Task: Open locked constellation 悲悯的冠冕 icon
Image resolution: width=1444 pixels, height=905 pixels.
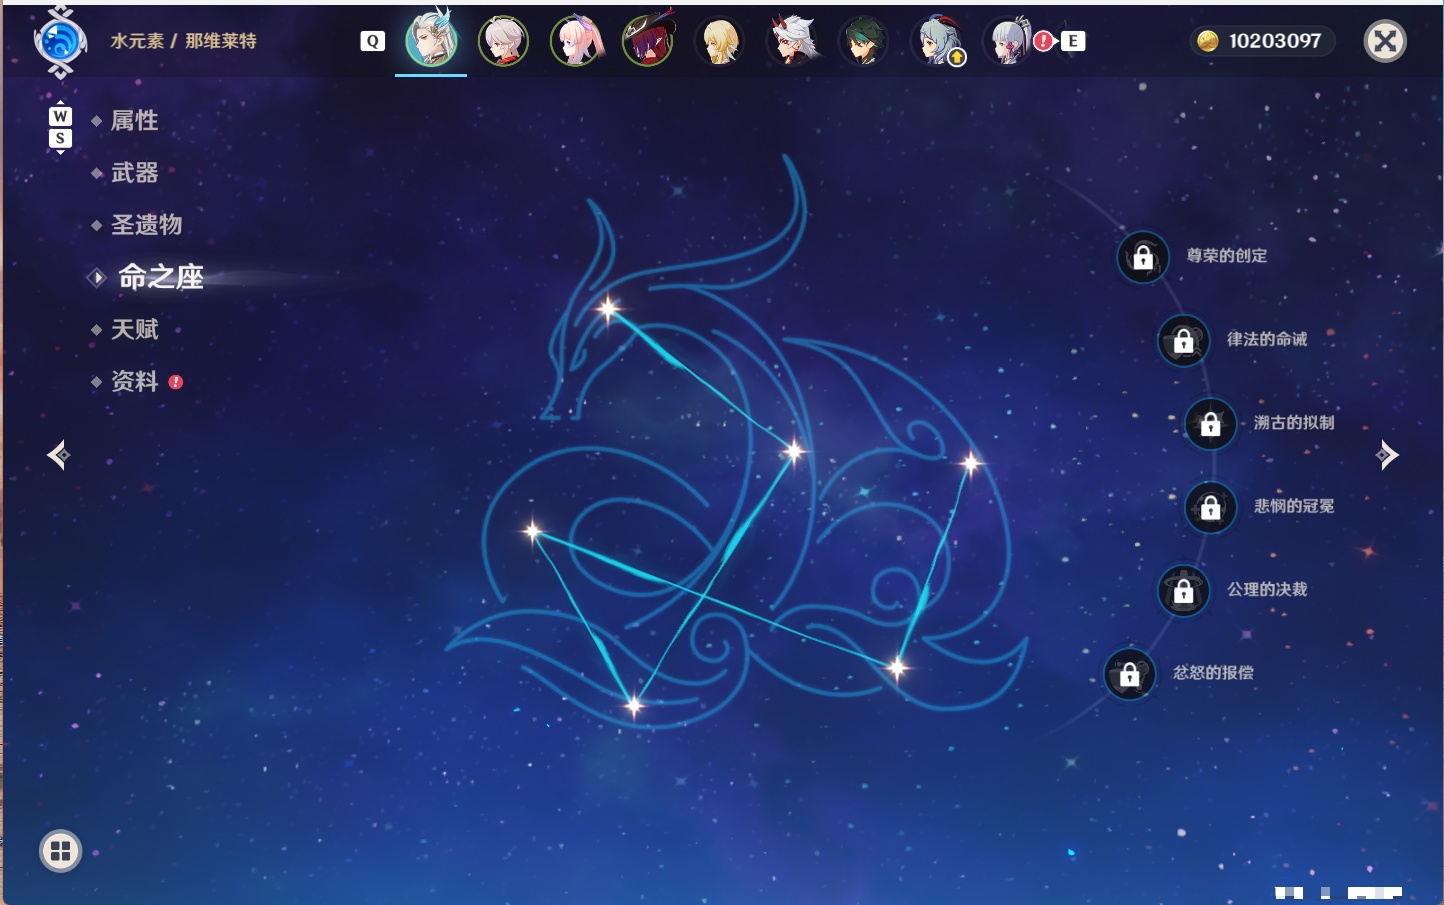Action: point(1211,508)
